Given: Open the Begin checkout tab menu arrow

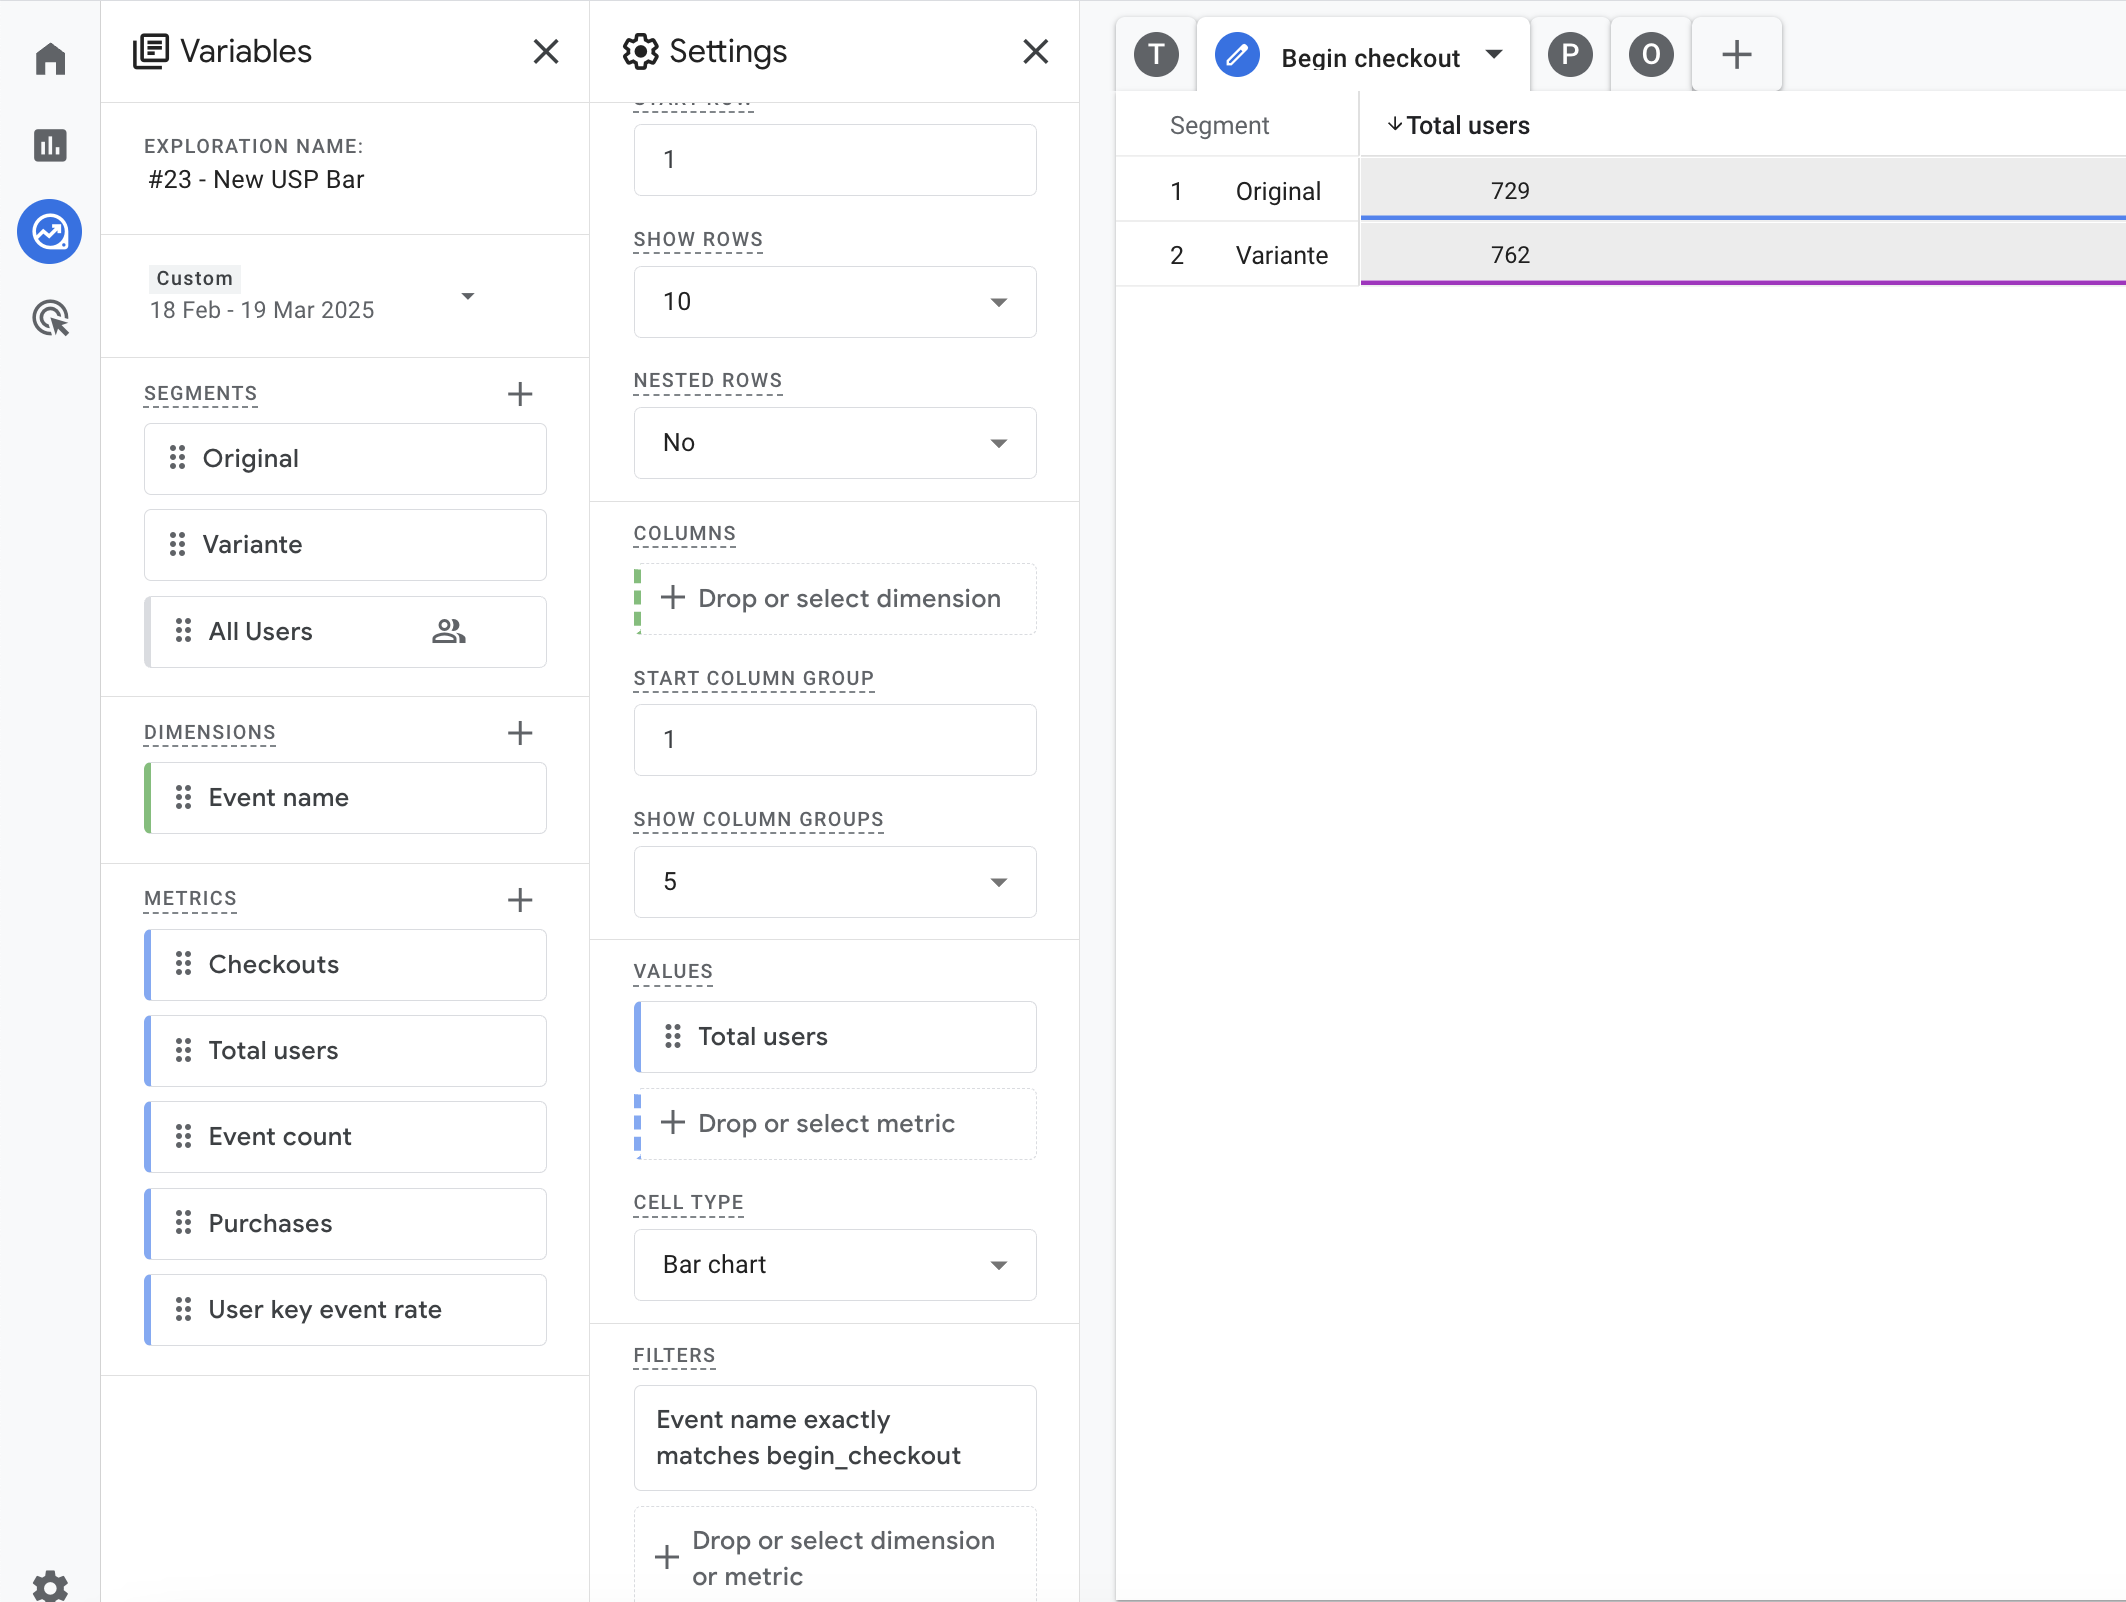Looking at the screenshot, I should click(x=1494, y=55).
